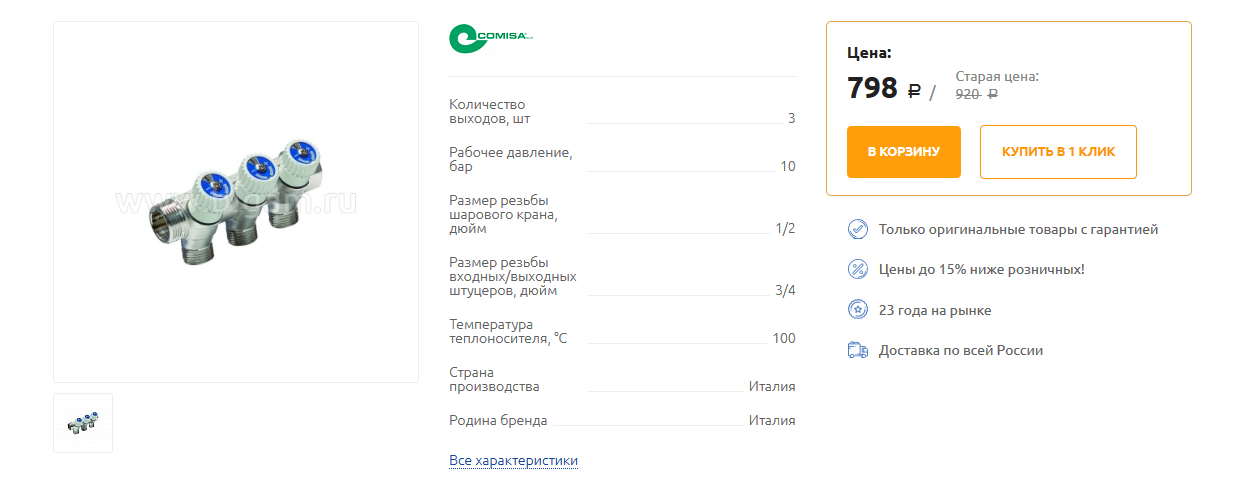The height and width of the screenshot is (488, 1245).
Task: Click text Доставка по всей России
Action: point(961,351)
